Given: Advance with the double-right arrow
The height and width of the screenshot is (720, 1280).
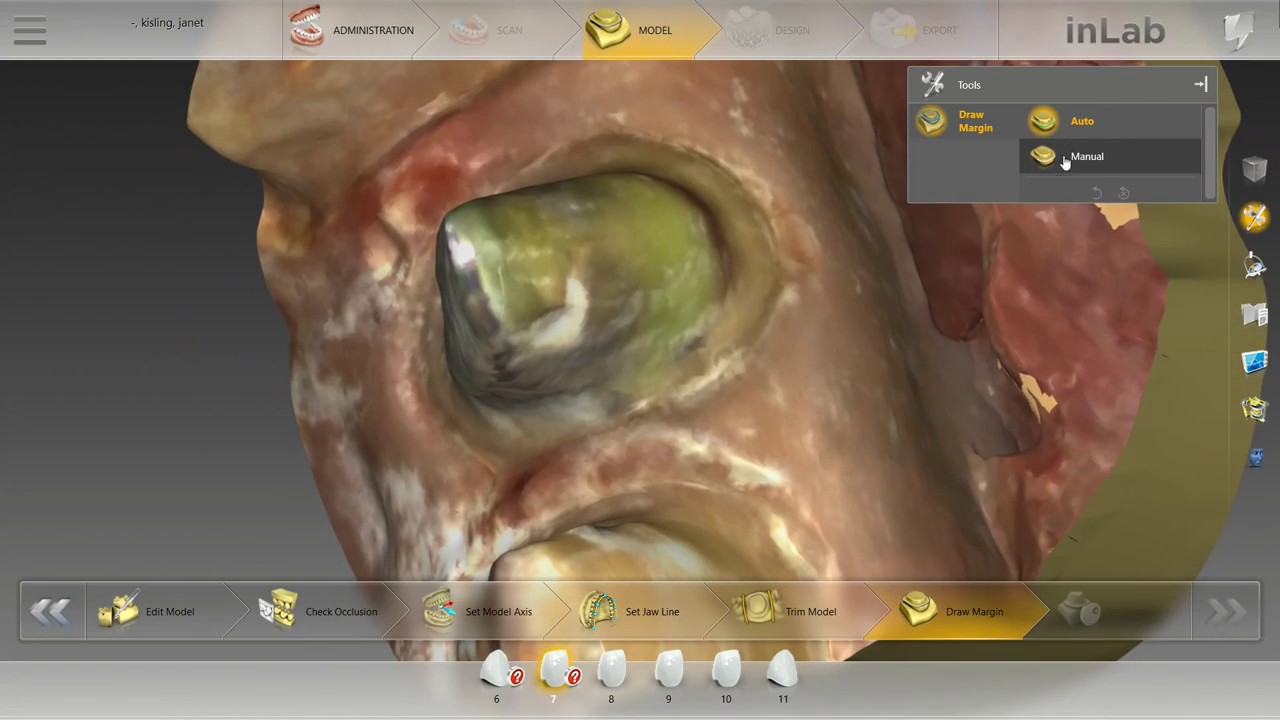Looking at the screenshot, I should 1226,611.
